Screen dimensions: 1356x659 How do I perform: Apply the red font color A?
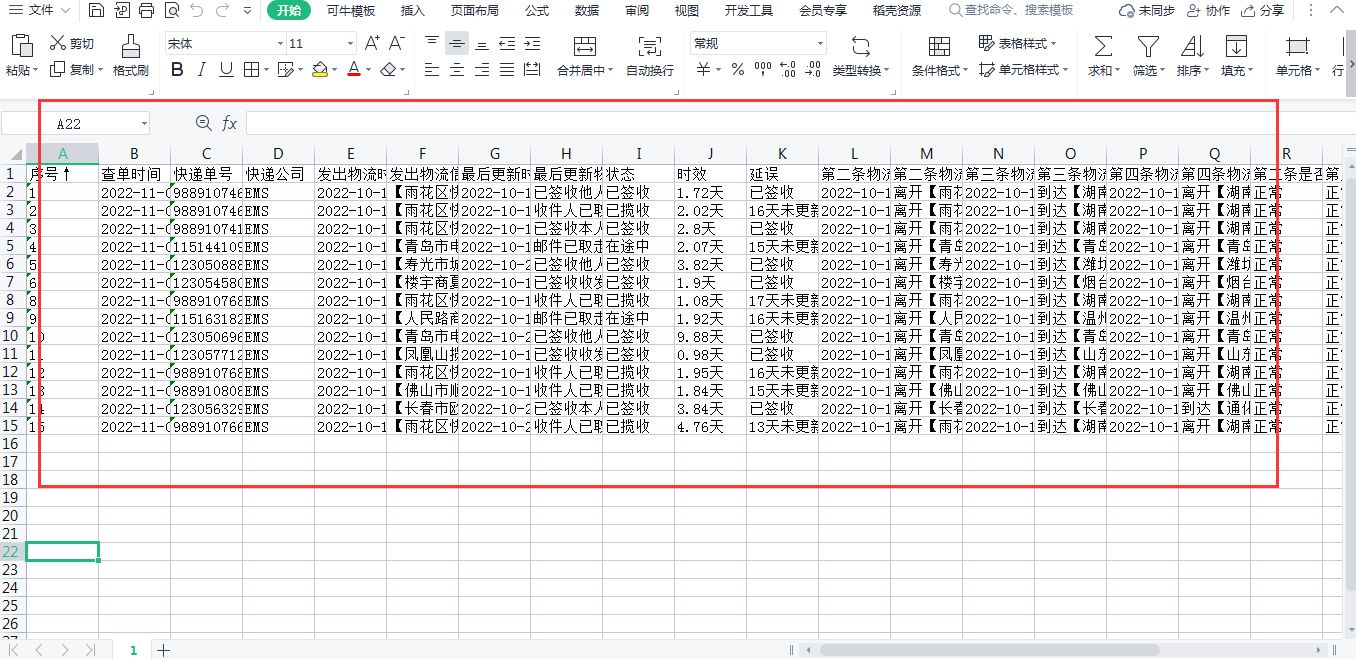(353, 70)
